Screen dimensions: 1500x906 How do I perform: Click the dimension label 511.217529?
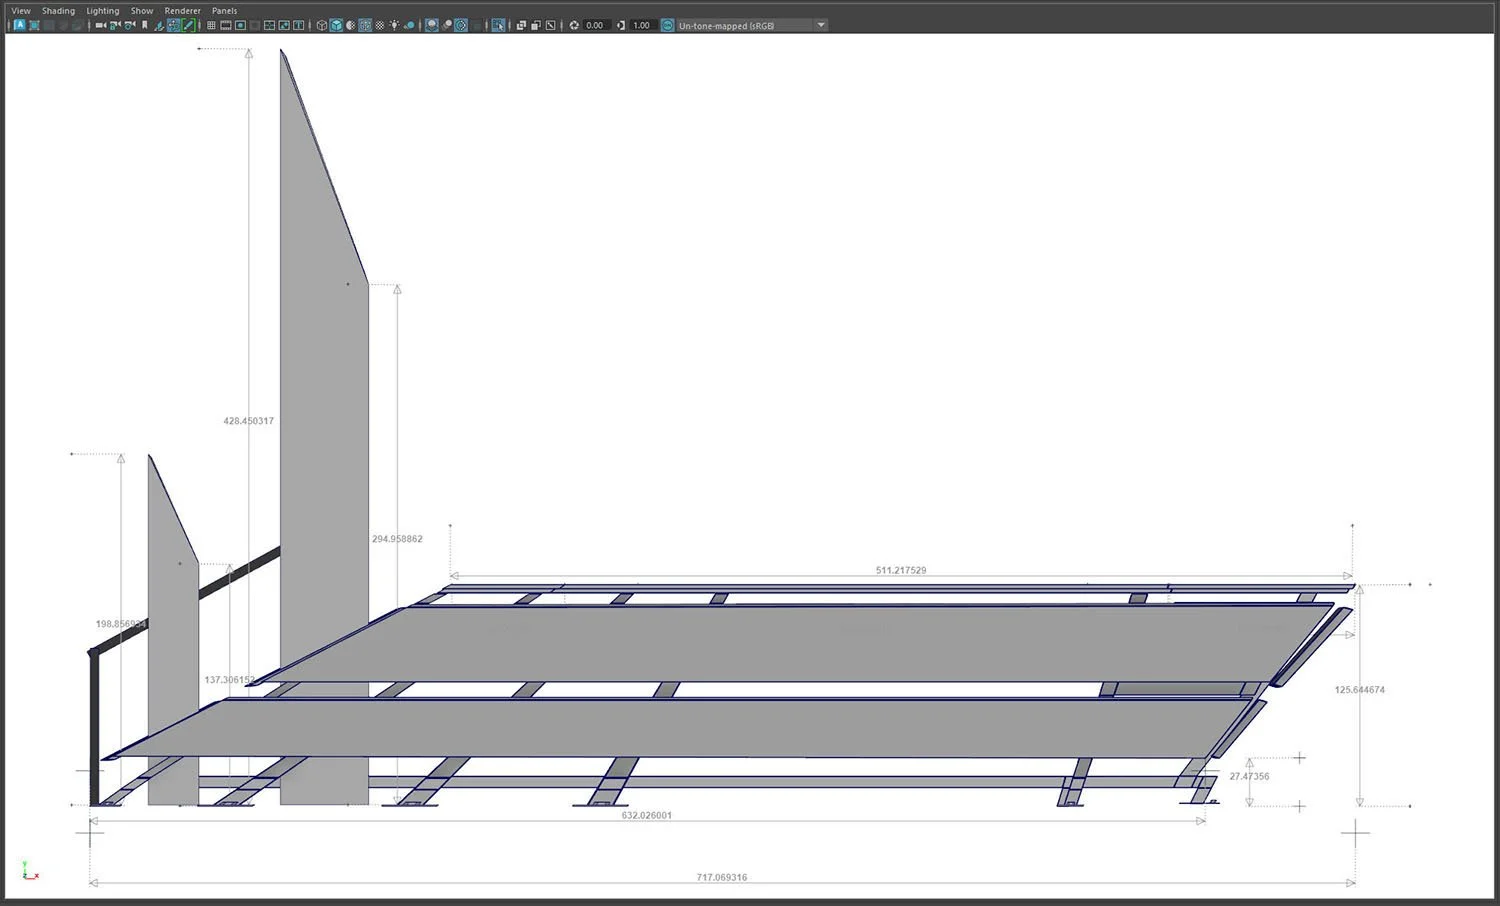901,570
